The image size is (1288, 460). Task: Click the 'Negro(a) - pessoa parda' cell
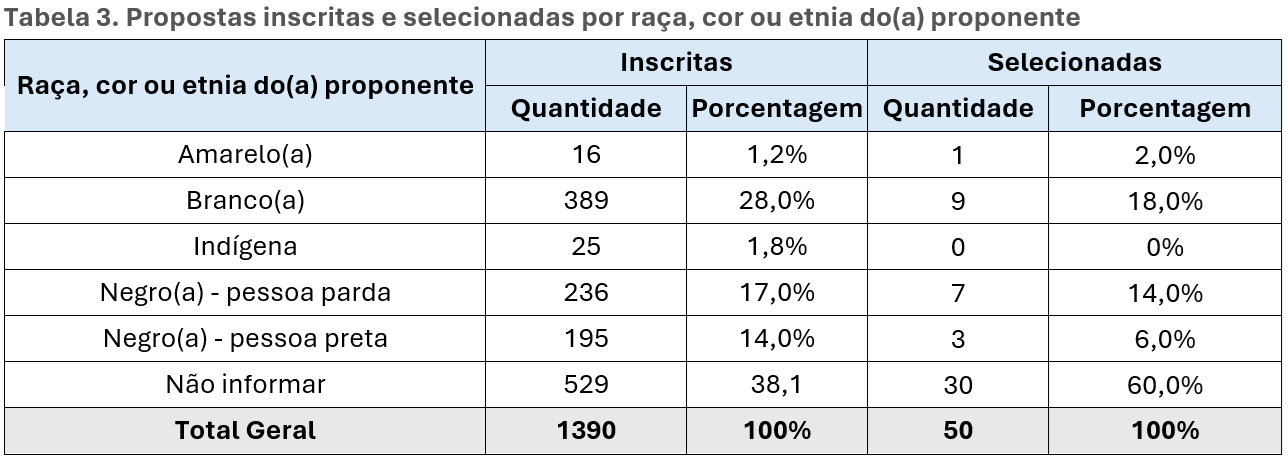click(x=245, y=292)
